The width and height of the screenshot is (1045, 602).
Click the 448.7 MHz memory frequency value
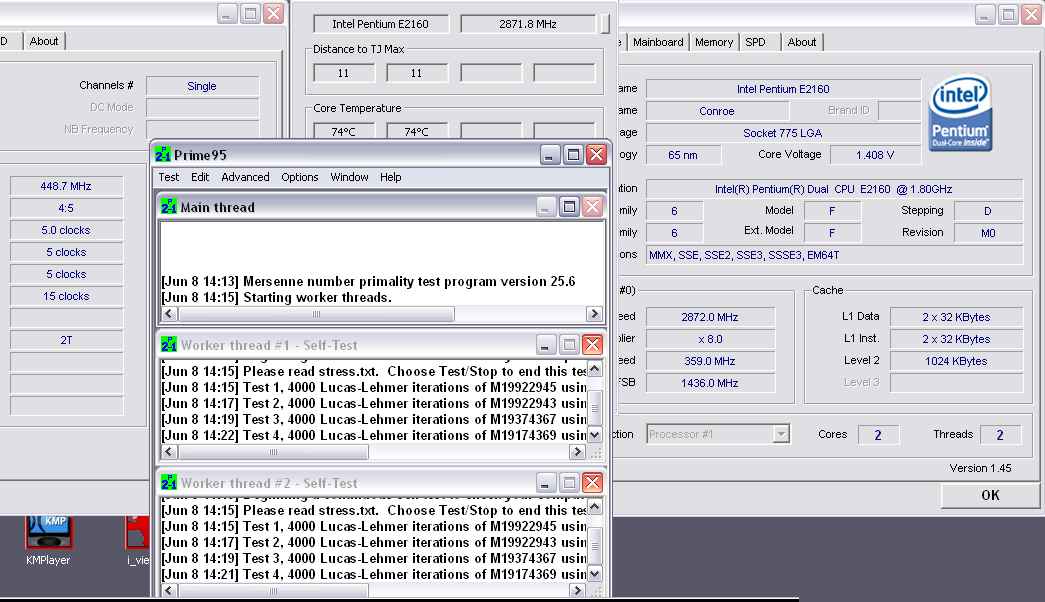coord(66,186)
